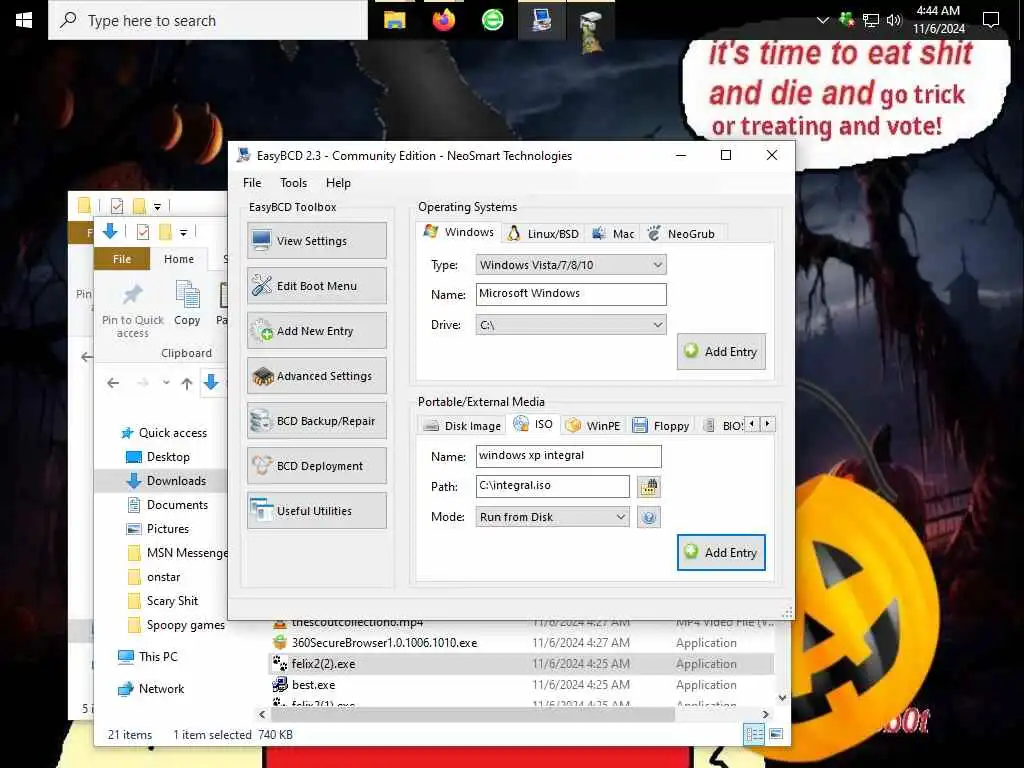Image resolution: width=1024 pixels, height=768 pixels.
Task: Open the File menu in EasyBCD
Action: pyautogui.click(x=252, y=183)
